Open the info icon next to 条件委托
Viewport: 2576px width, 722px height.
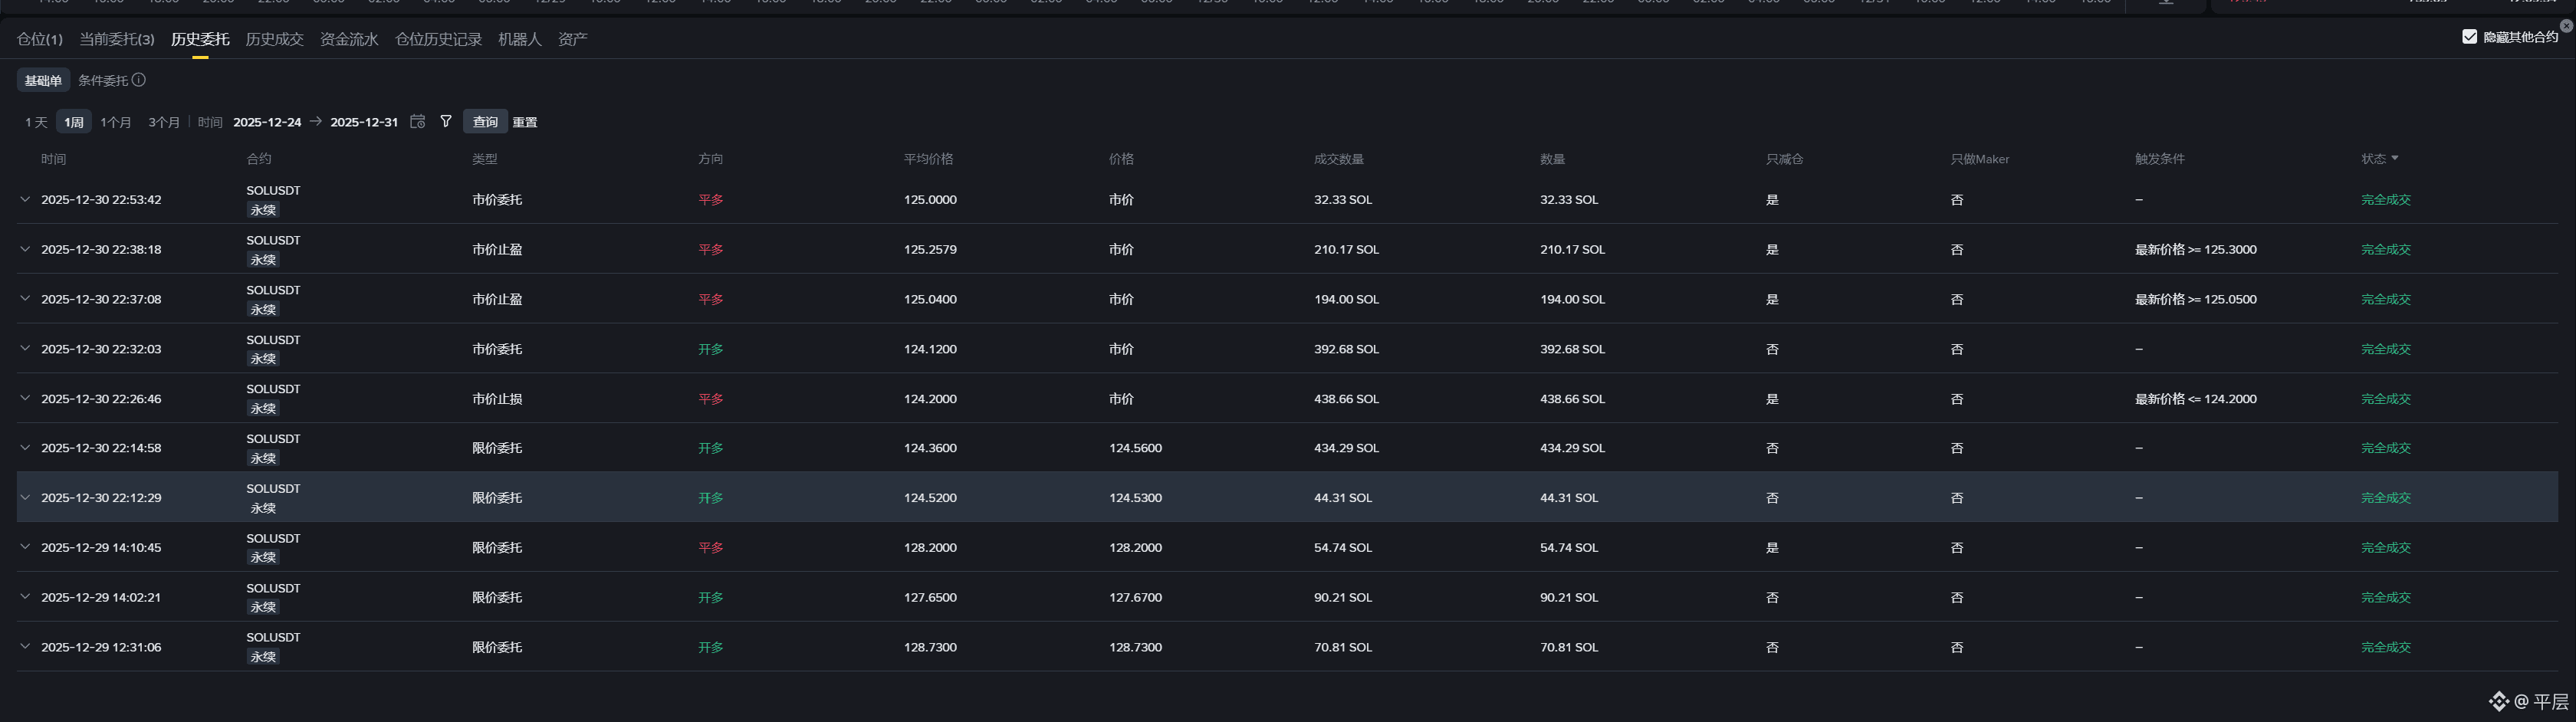(139, 80)
